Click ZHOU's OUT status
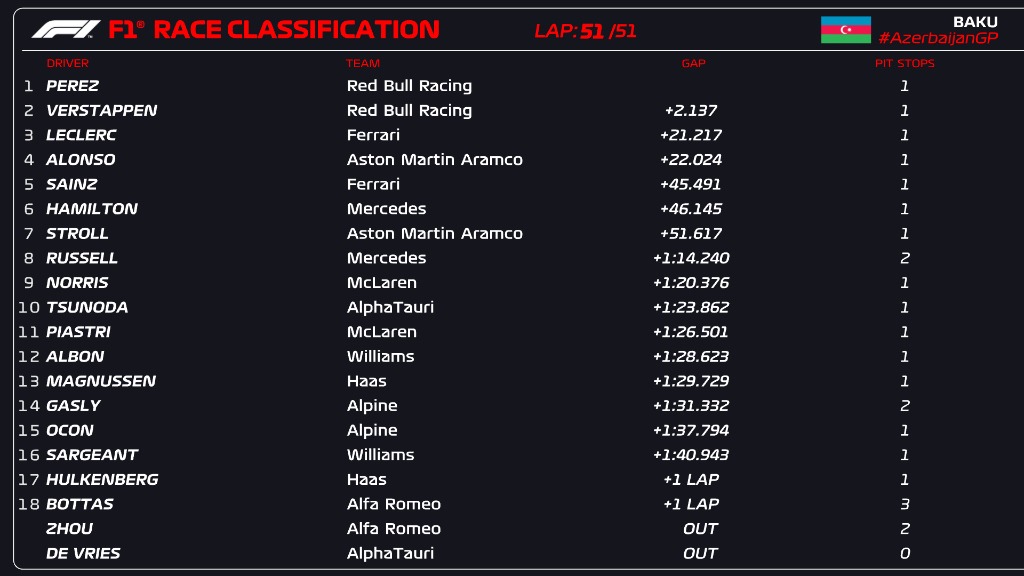Image resolution: width=1024 pixels, height=576 pixels. click(x=700, y=529)
